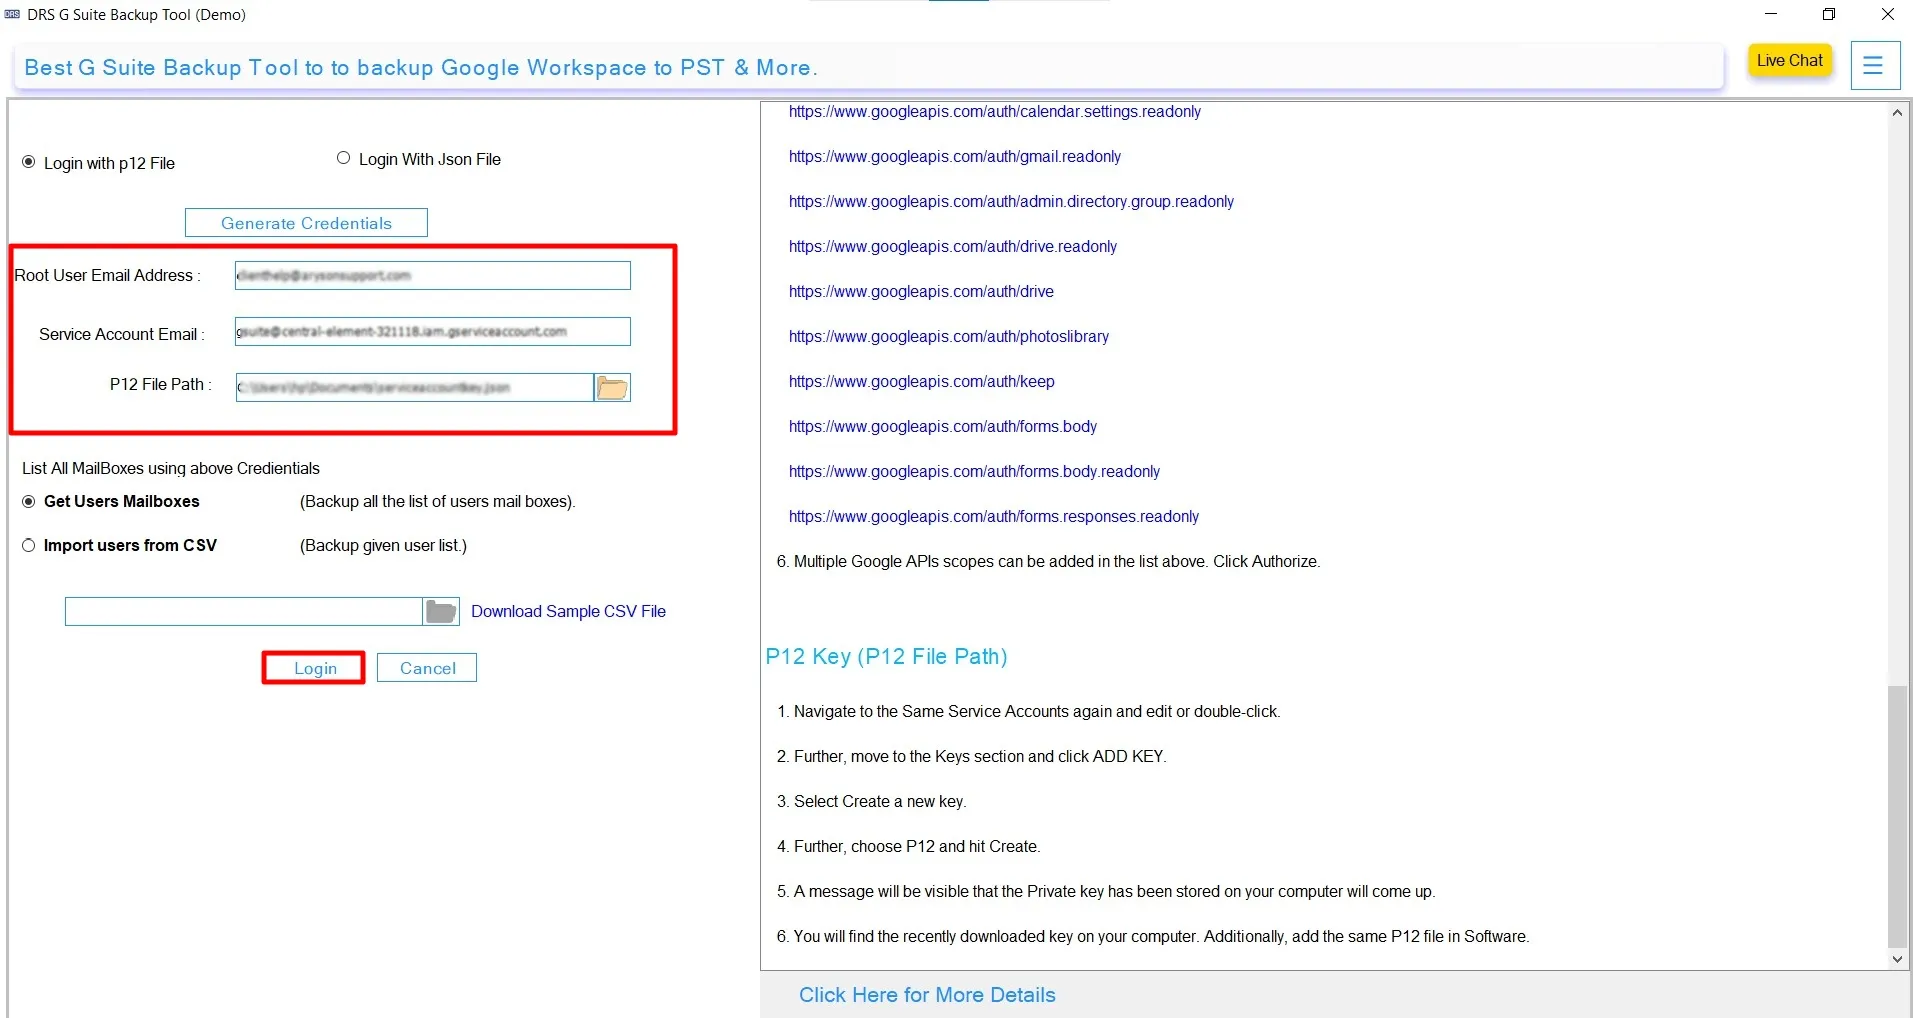
Task: Open the admin.directory.group.readonly scope link
Action: [1011, 202]
